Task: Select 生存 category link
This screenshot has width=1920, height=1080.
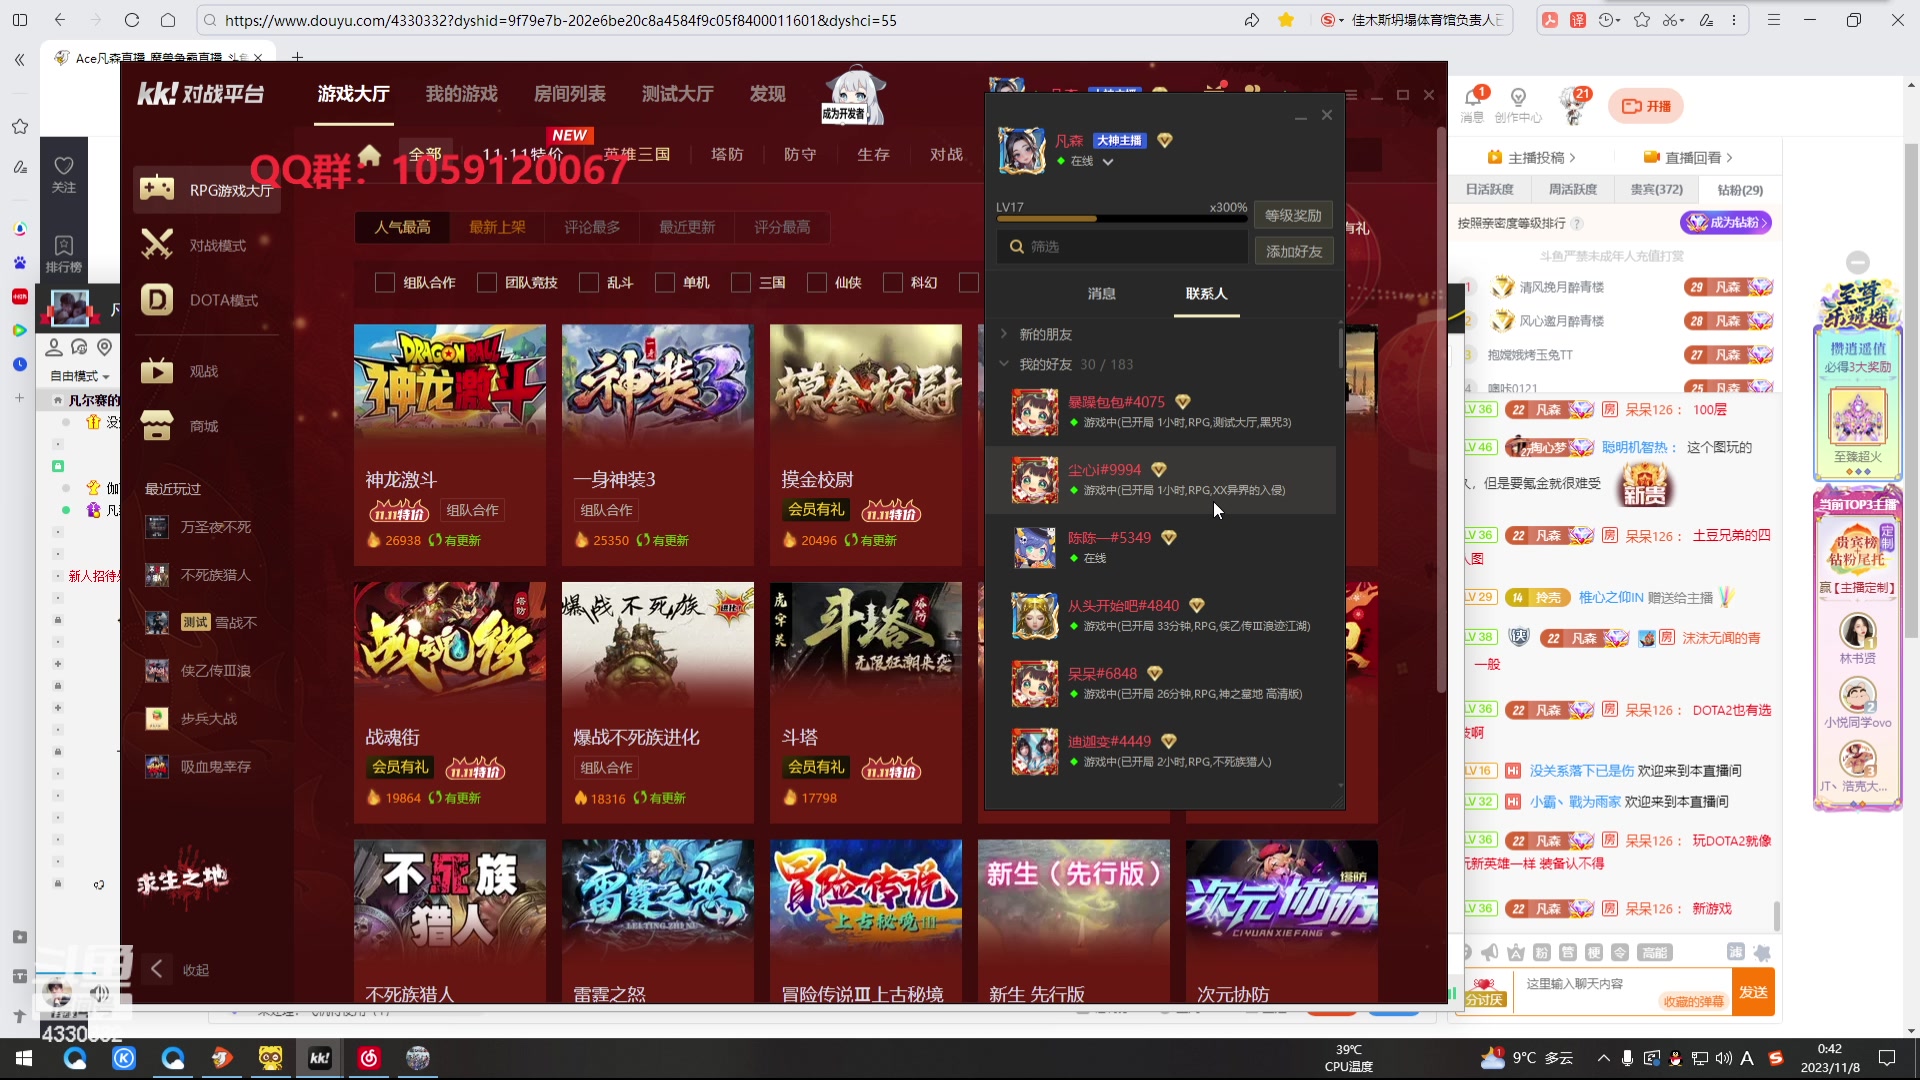Action: click(873, 155)
